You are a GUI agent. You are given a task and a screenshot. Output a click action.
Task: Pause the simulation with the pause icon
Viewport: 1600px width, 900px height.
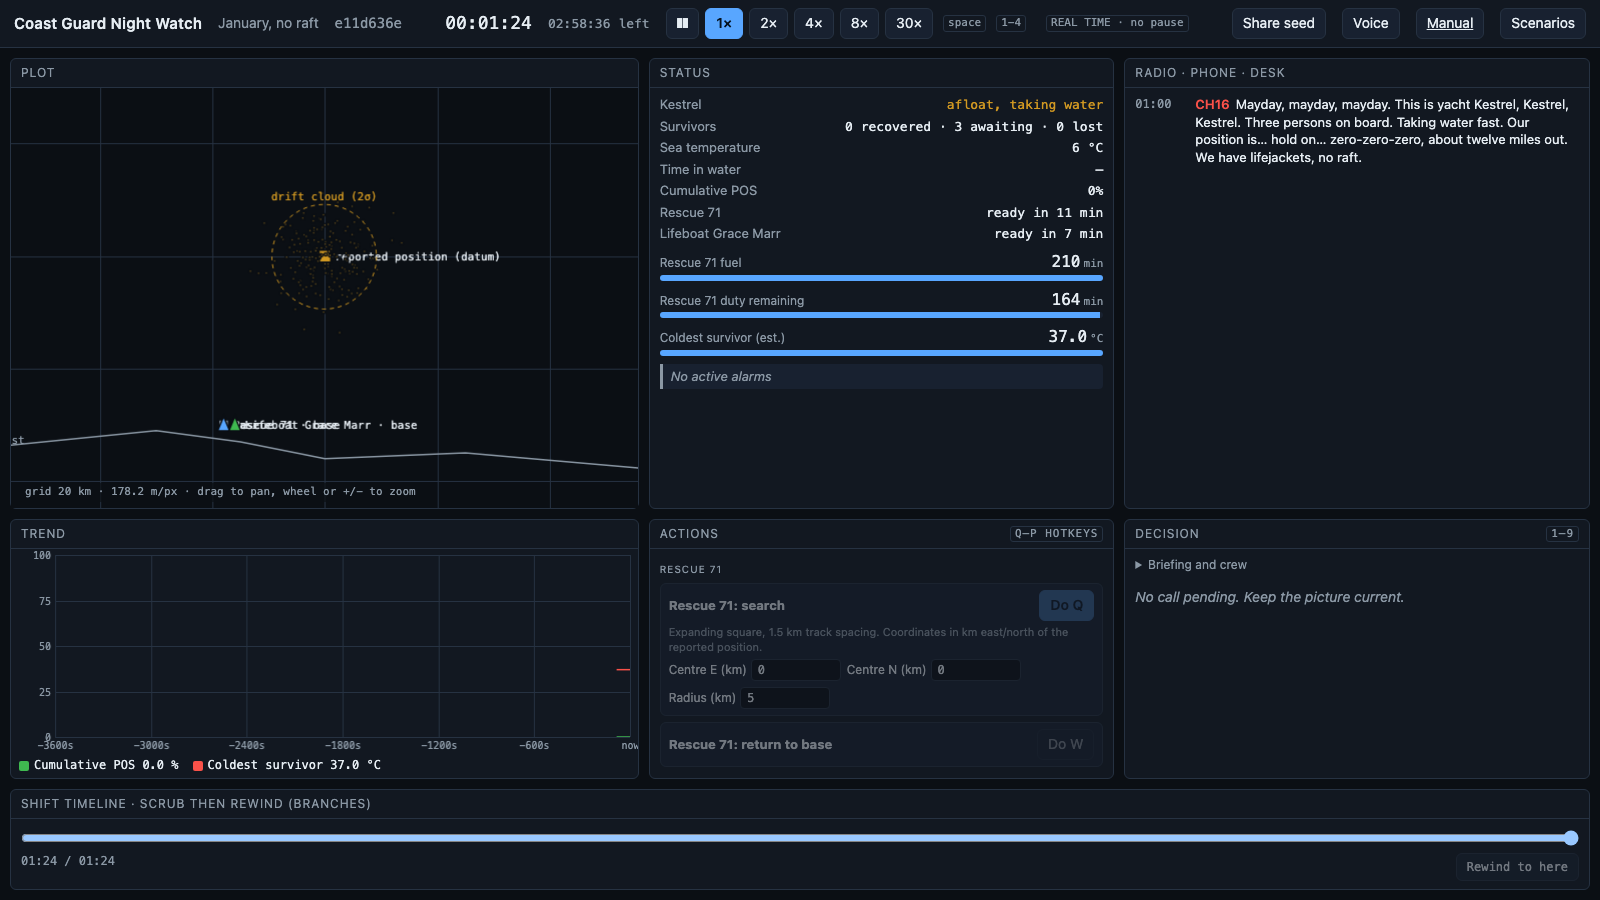tap(682, 23)
